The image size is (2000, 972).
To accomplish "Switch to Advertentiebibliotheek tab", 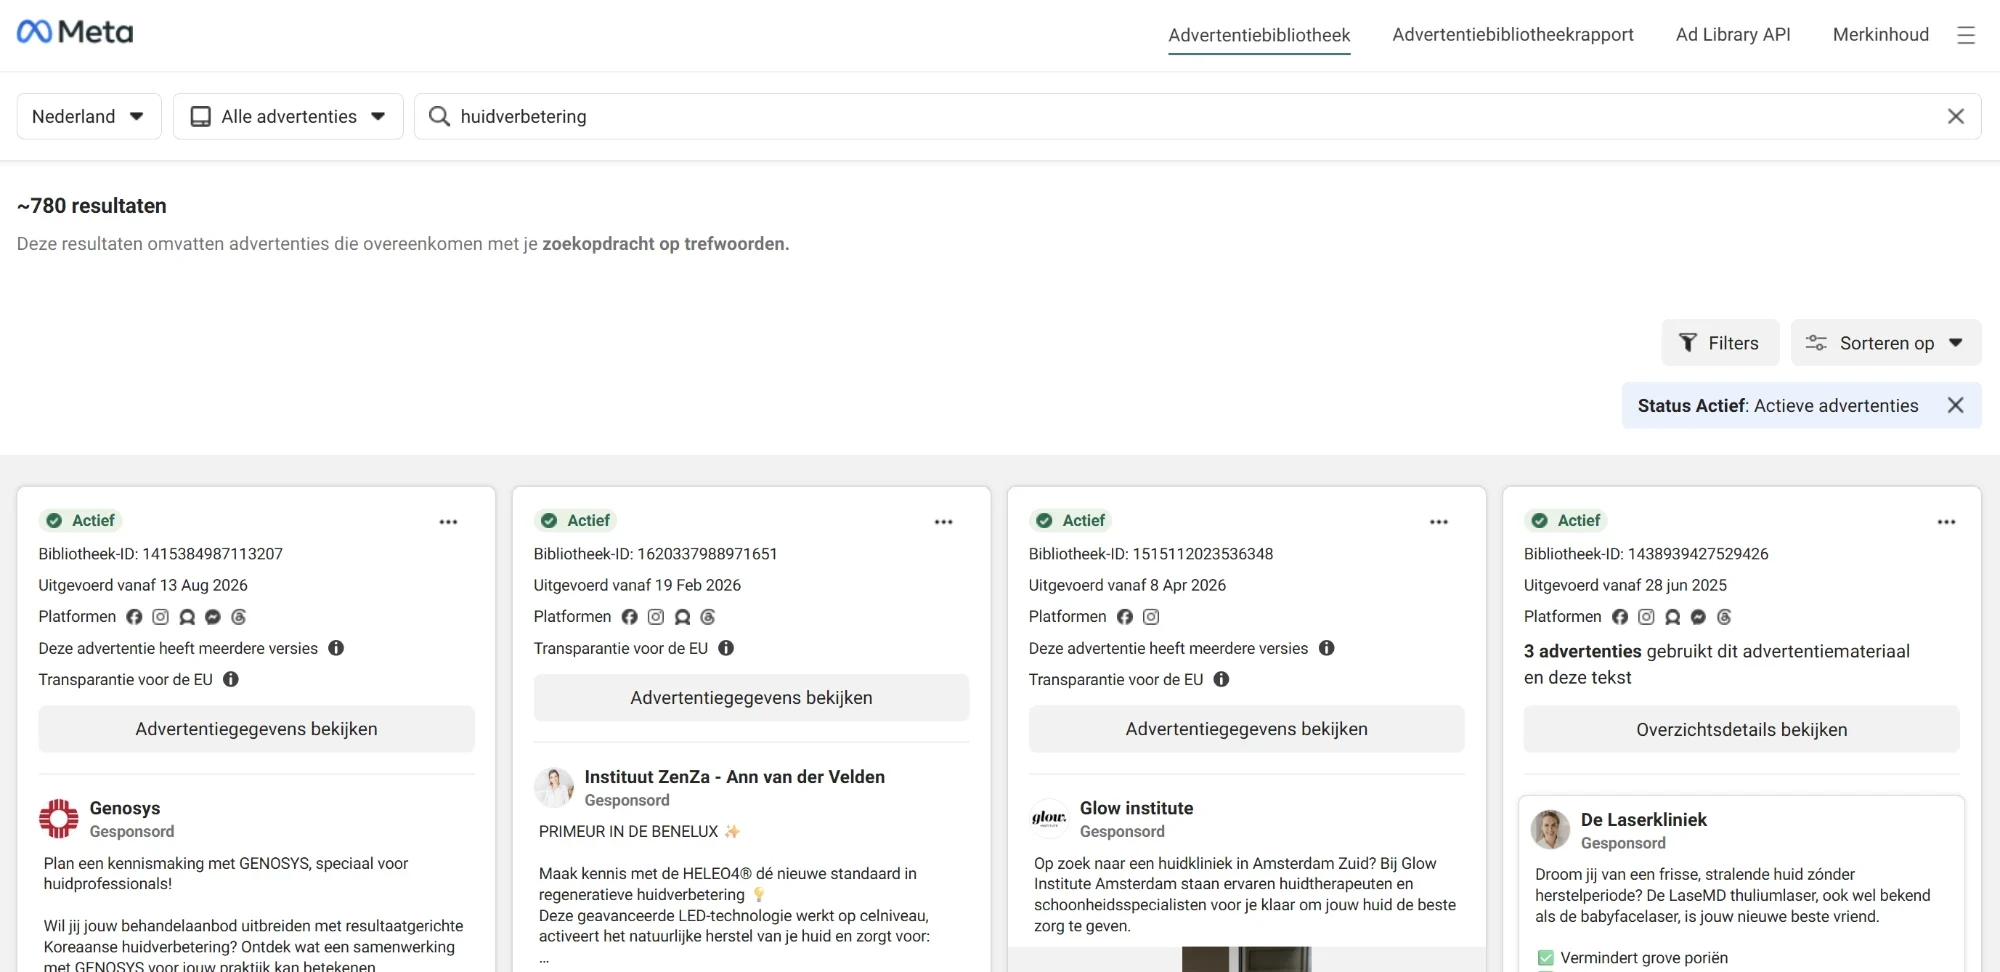I will [x=1259, y=35].
